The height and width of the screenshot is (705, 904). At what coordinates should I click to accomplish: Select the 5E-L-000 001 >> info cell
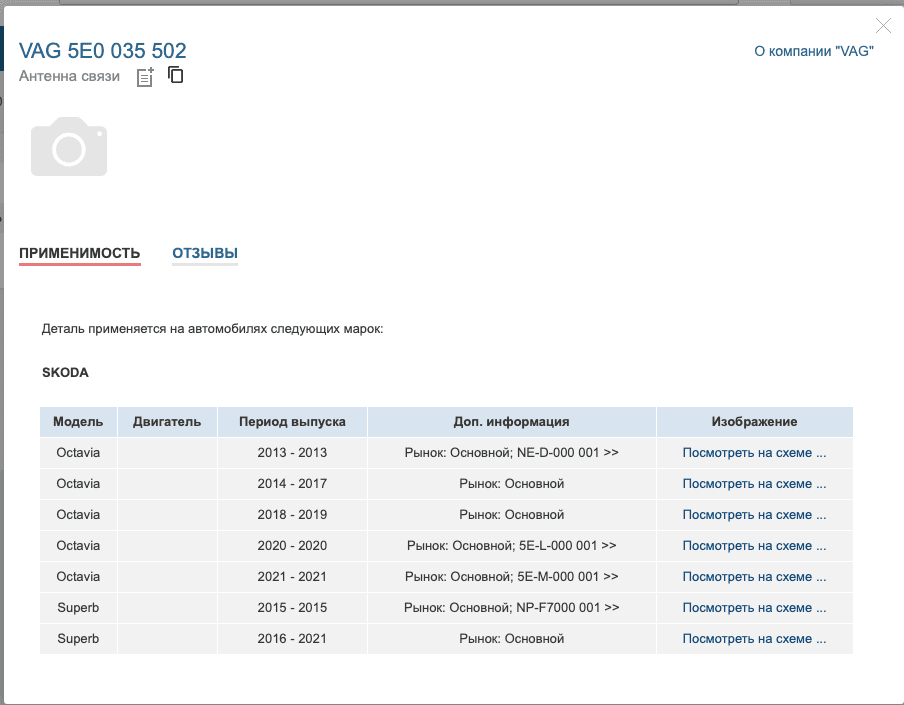click(x=511, y=546)
